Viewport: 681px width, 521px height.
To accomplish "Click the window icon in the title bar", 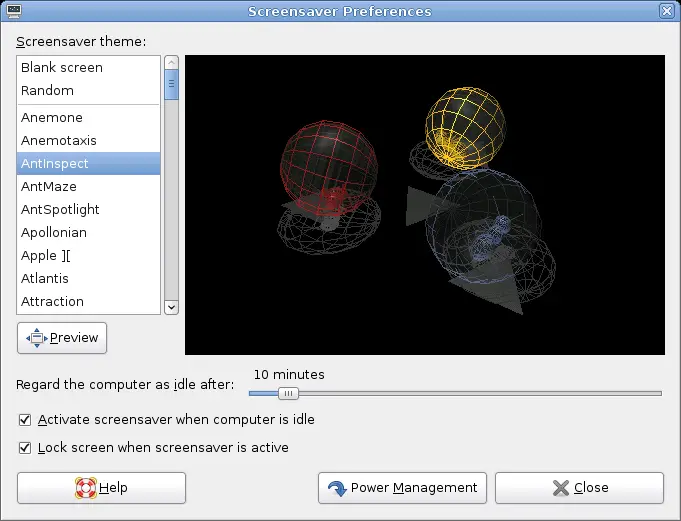I will click(13, 11).
